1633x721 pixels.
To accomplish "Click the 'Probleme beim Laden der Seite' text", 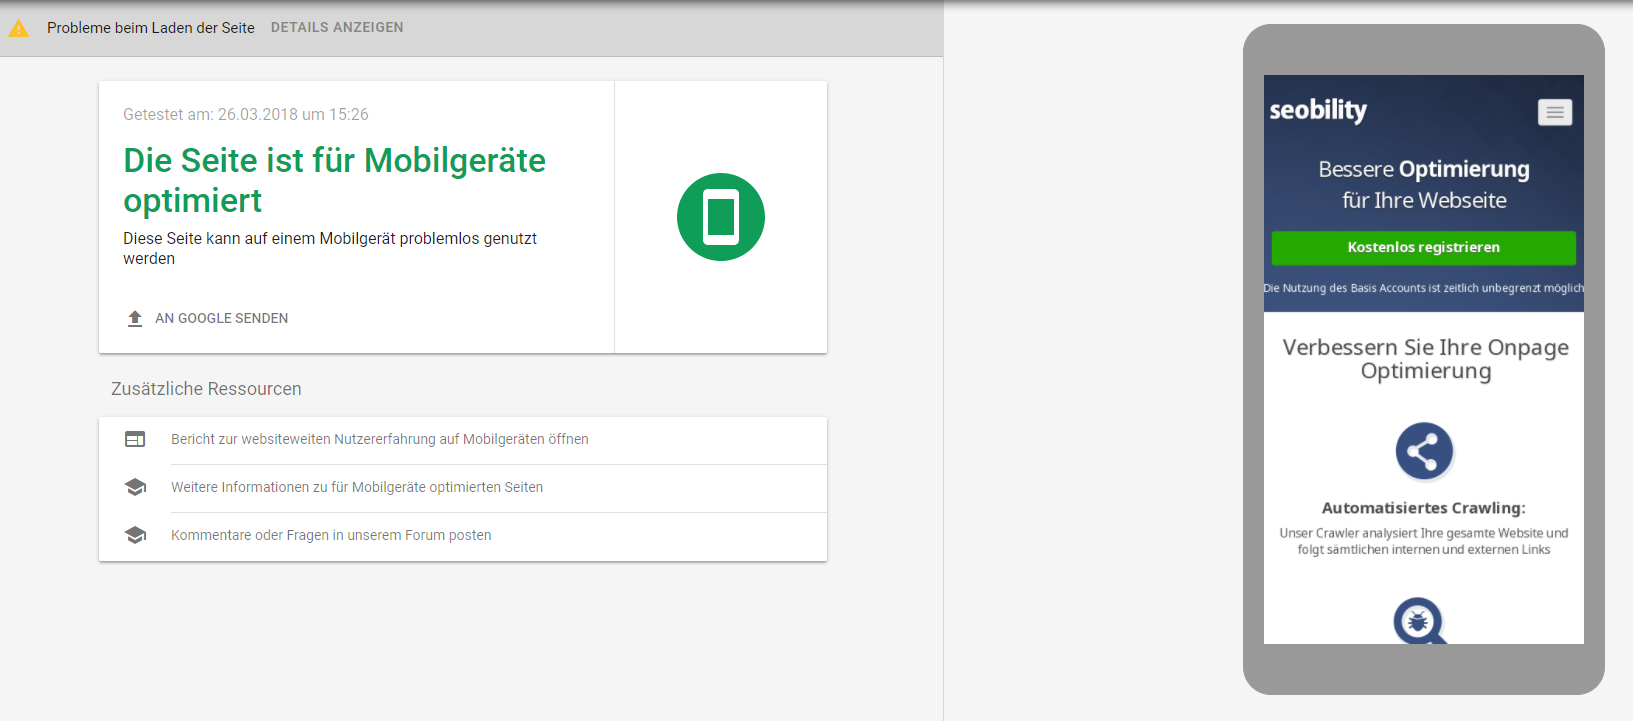I will [x=151, y=28].
